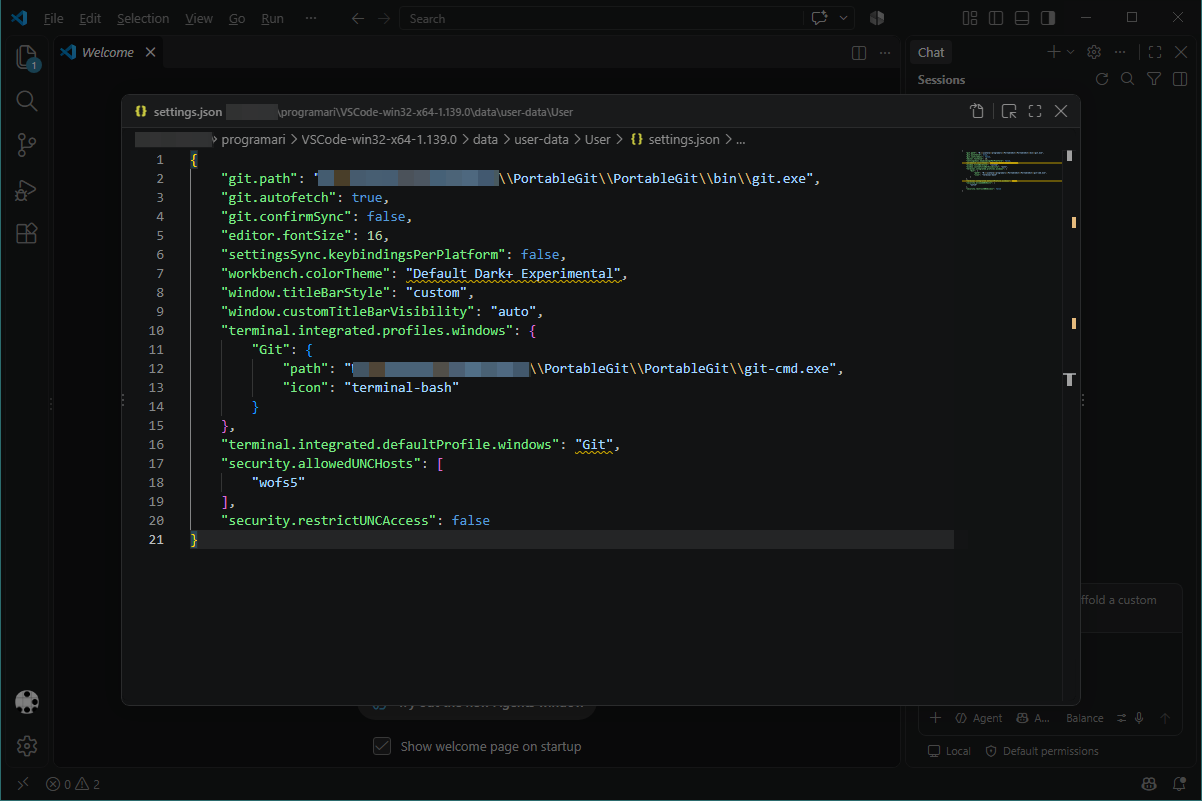Open errors and warnings in status bar

click(x=73, y=785)
